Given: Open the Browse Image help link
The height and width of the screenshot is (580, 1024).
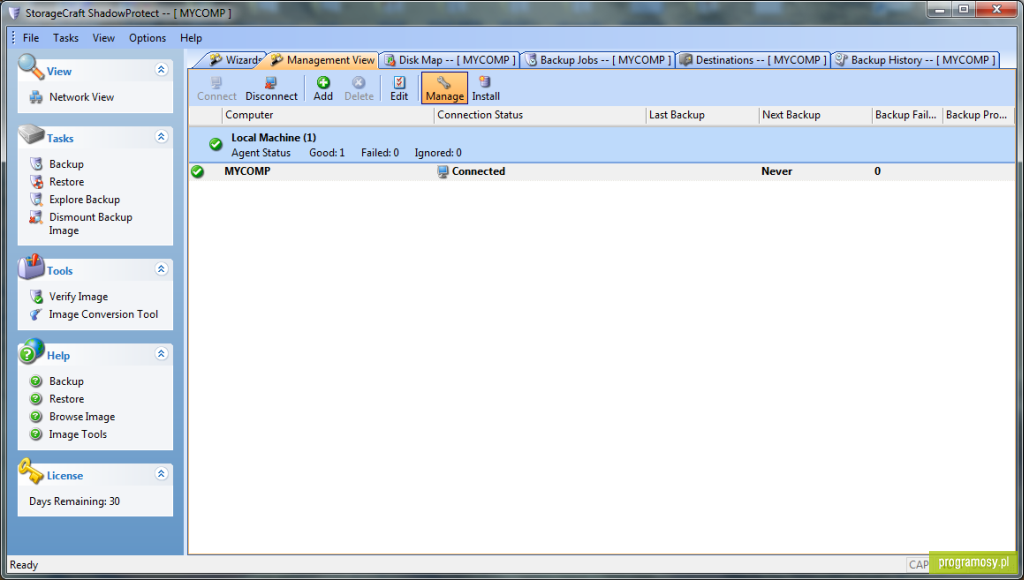Looking at the screenshot, I should [x=82, y=417].
